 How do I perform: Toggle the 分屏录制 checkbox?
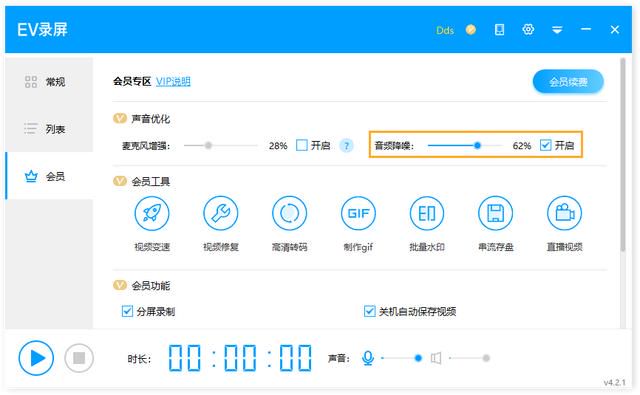coord(127,311)
